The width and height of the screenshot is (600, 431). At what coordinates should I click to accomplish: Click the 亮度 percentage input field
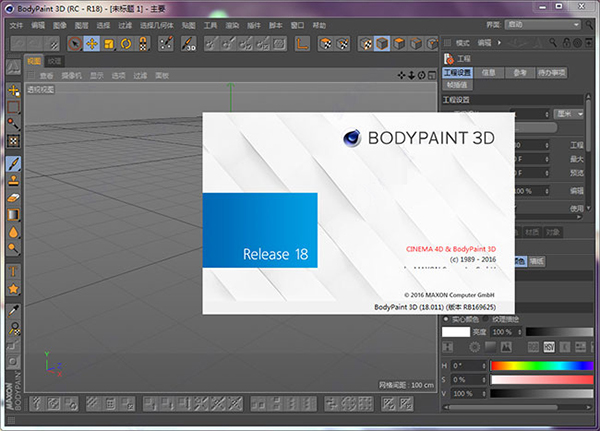[502, 331]
